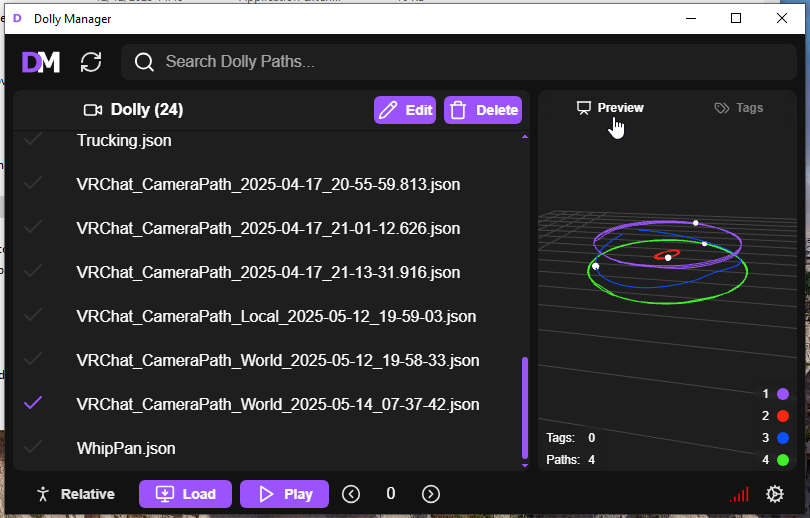Screen dimensions: 810x518
Task: Uncheck VRChat_CameraPath_World_2025-05-14_07-37-42.json checkmark
Action: (33, 403)
